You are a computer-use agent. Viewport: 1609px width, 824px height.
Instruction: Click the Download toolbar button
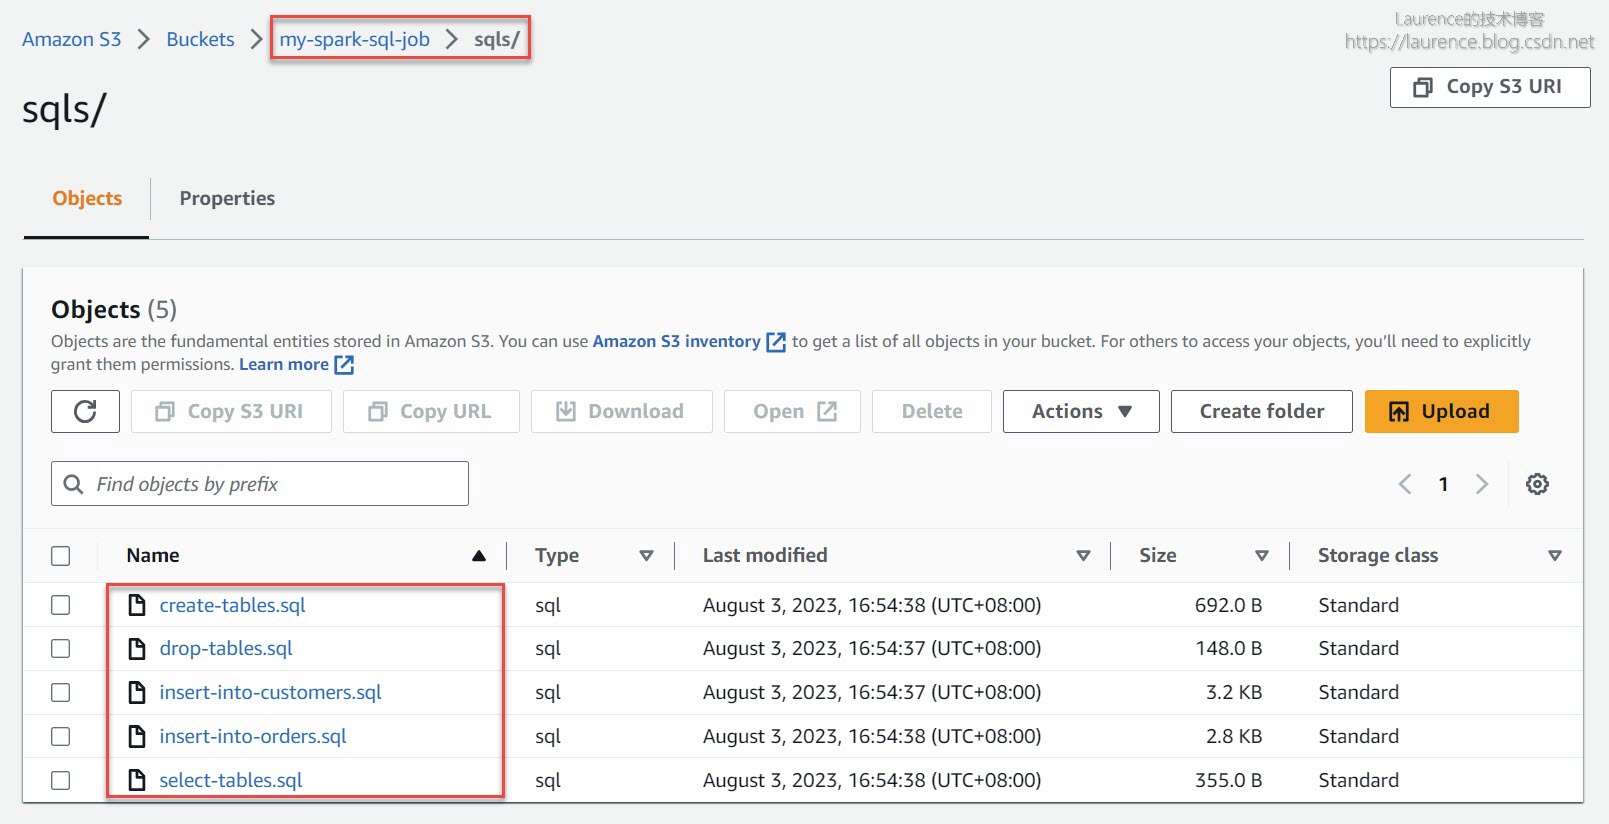coord(621,411)
